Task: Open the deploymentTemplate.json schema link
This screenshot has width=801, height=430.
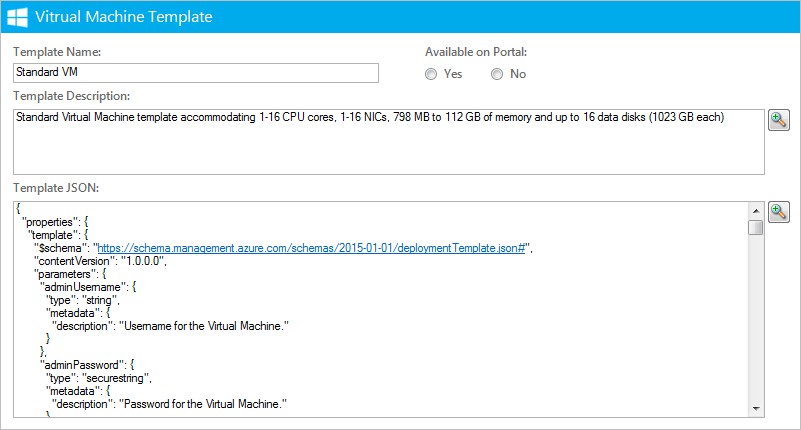Action: click(x=311, y=248)
